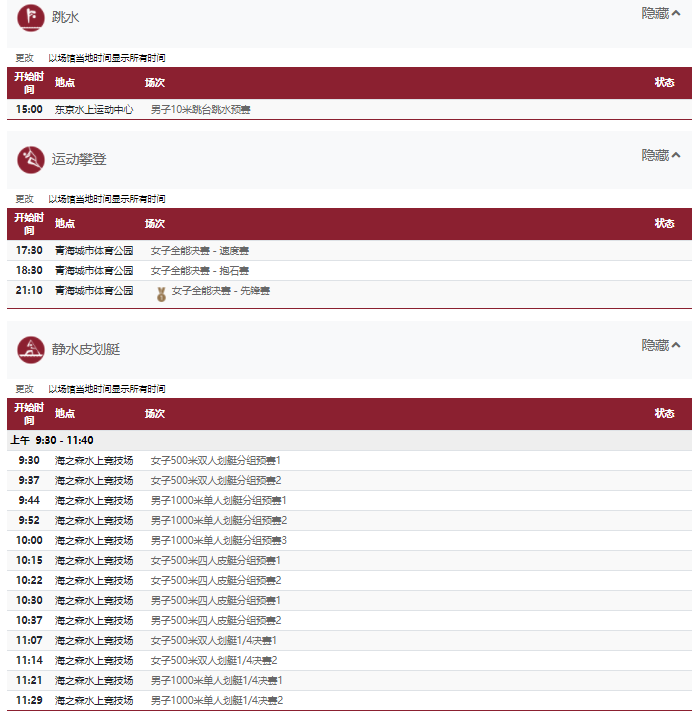
Task: Click the diving sport icon
Action: pyautogui.click(x=31, y=18)
